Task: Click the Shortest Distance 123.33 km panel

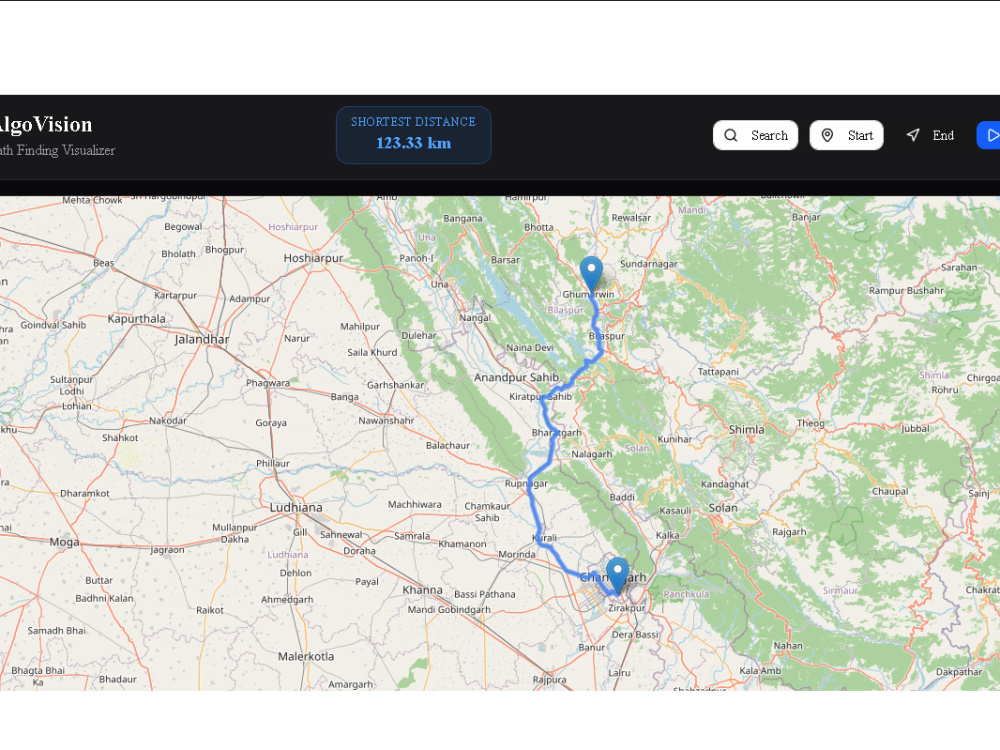Action: [x=413, y=135]
